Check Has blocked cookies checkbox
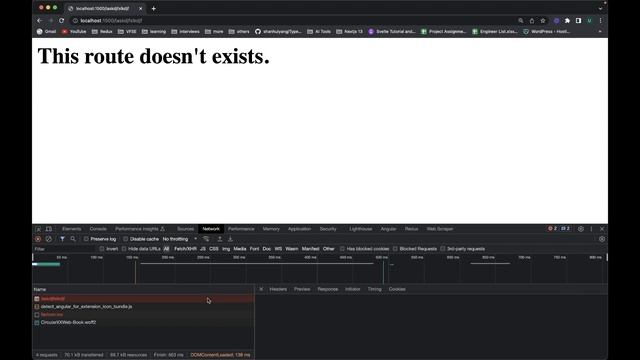This screenshot has height=360, width=640. [x=342, y=249]
